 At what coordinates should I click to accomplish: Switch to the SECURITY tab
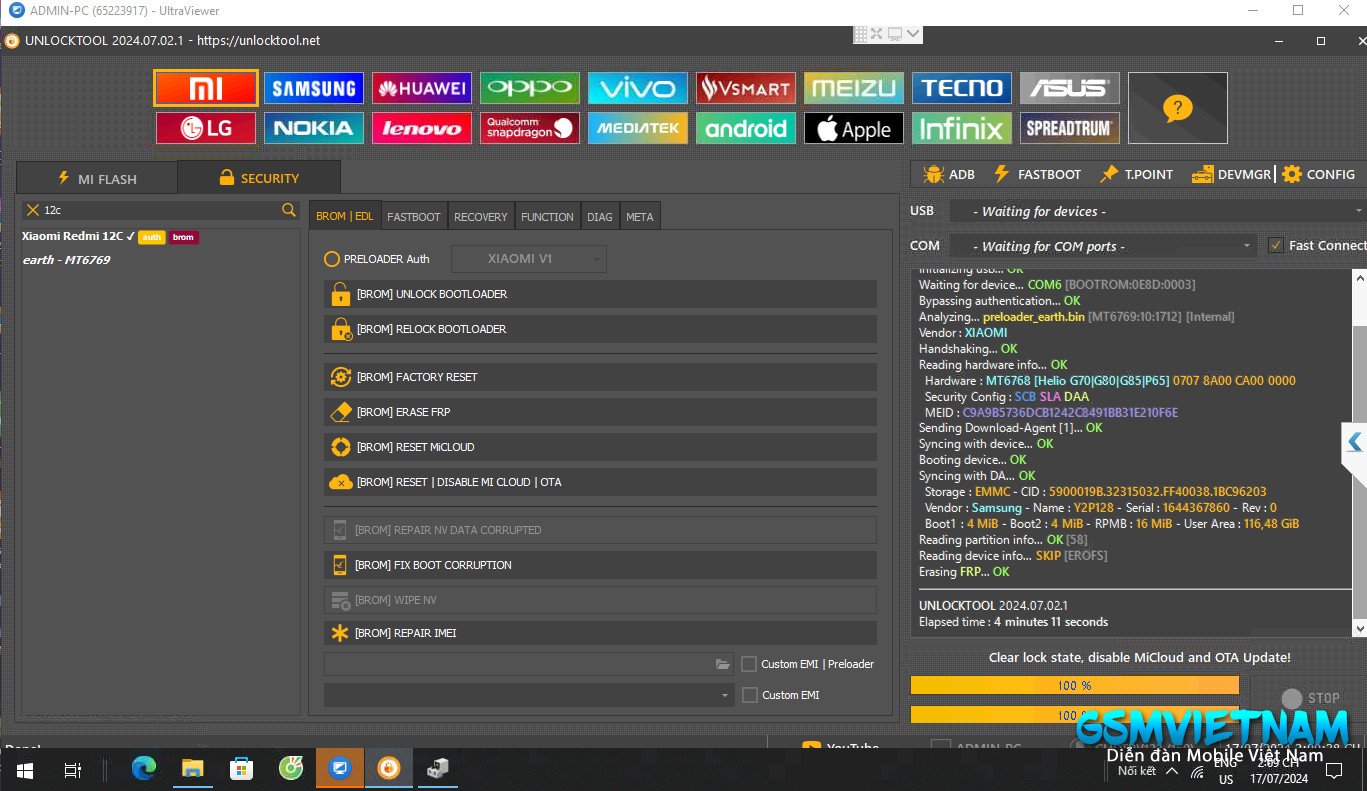tap(259, 178)
